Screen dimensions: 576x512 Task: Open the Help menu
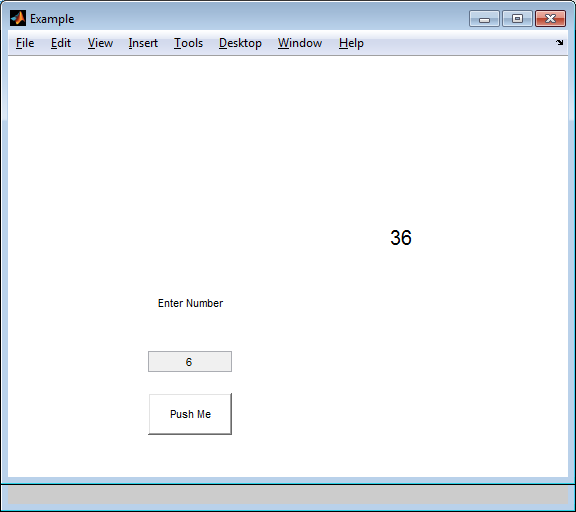click(351, 43)
